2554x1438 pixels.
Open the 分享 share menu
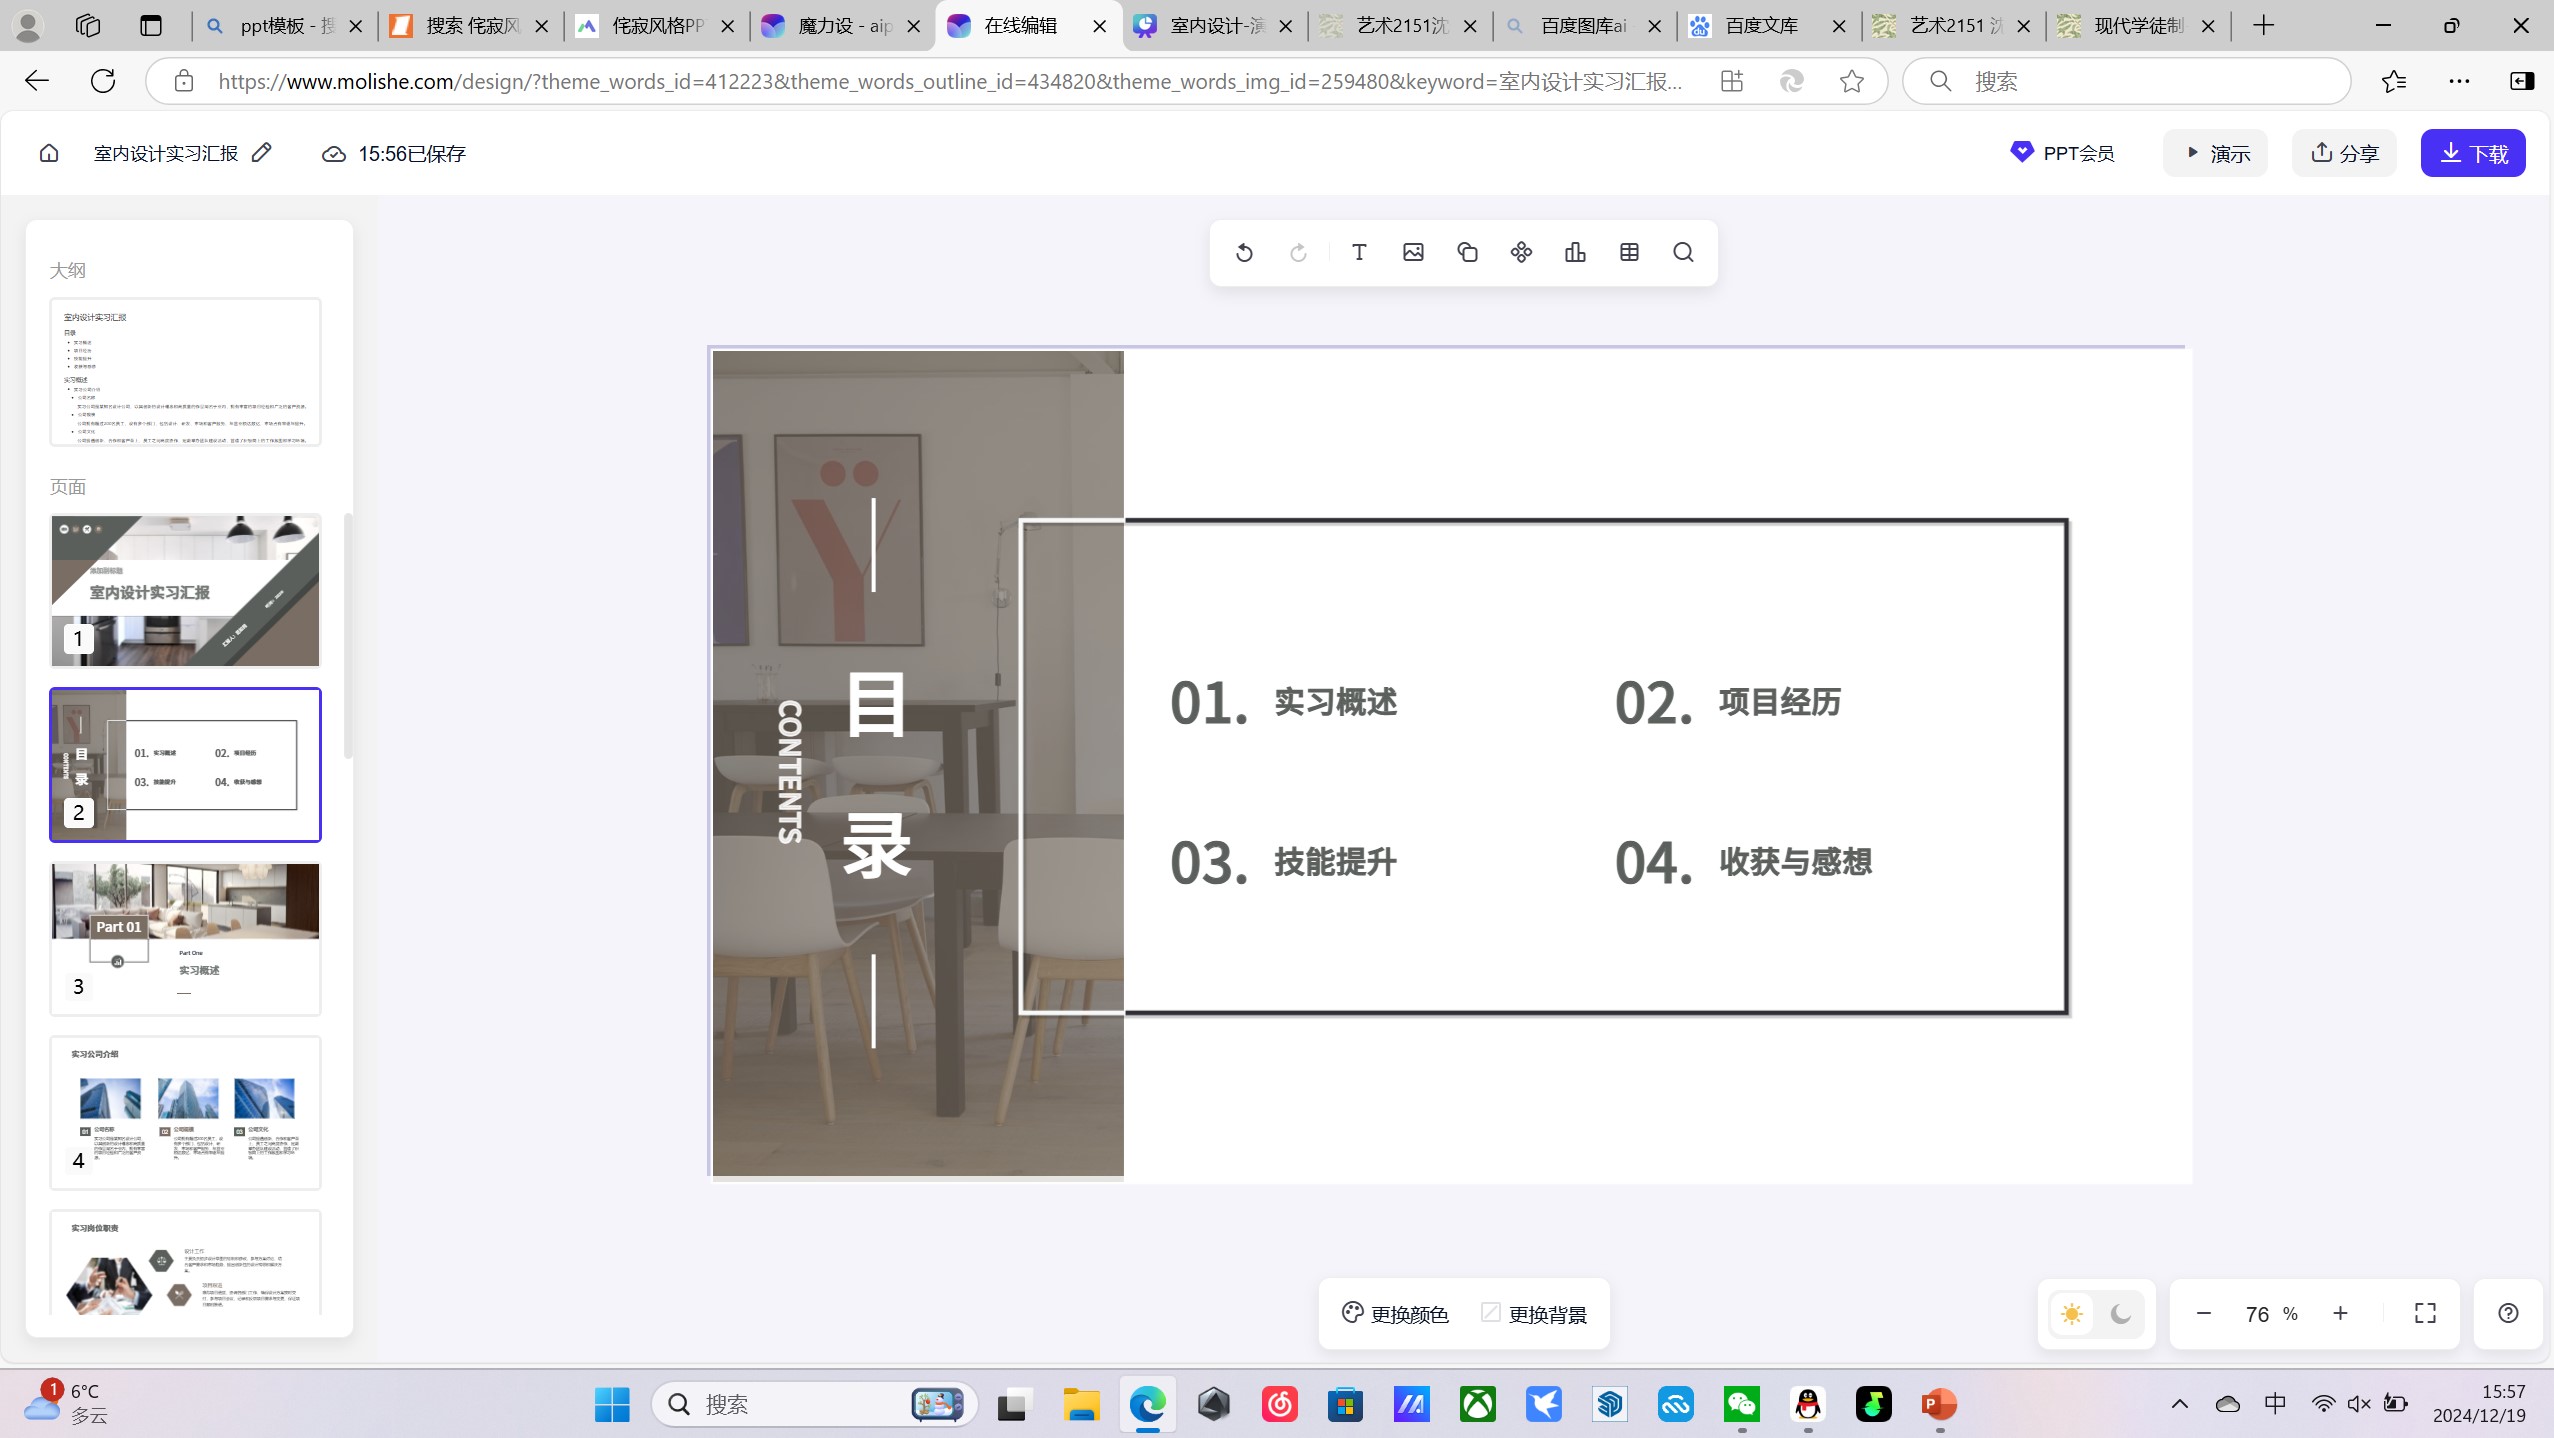(x=2344, y=153)
